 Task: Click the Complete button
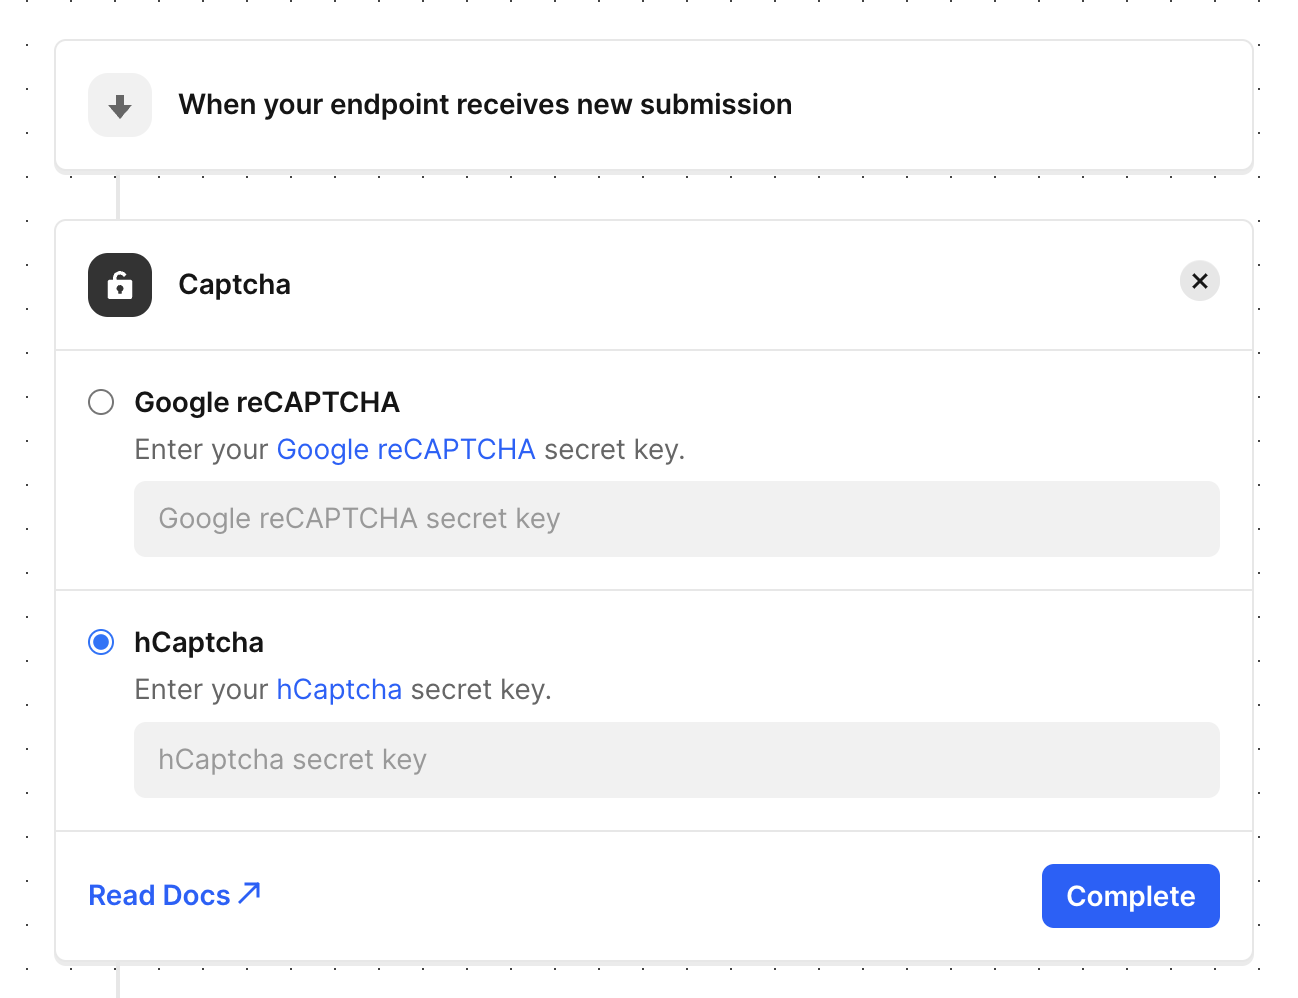pos(1131,896)
